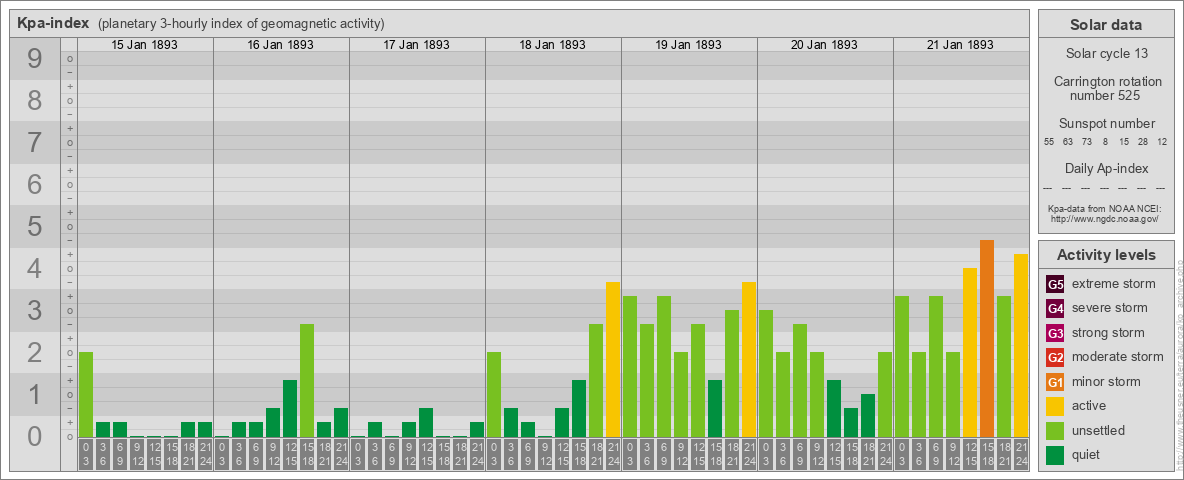Screen dimensions: 1184x480
Task: Click the '18 Jan 1893' date header
Action: (x=553, y=45)
